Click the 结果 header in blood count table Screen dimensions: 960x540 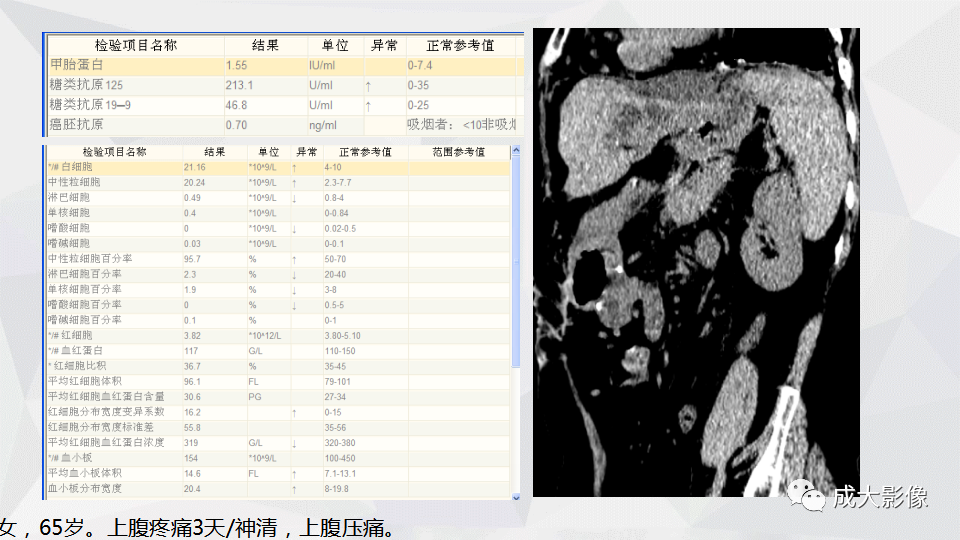tap(215, 152)
